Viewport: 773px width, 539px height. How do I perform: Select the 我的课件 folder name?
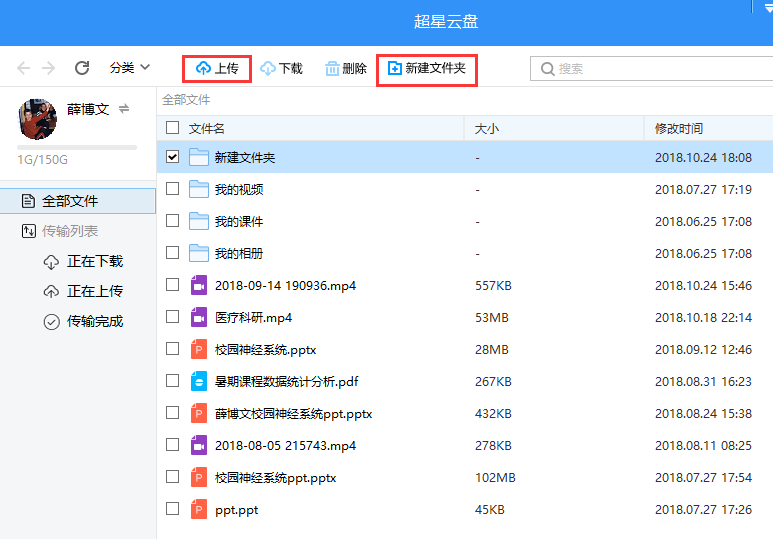(239, 222)
